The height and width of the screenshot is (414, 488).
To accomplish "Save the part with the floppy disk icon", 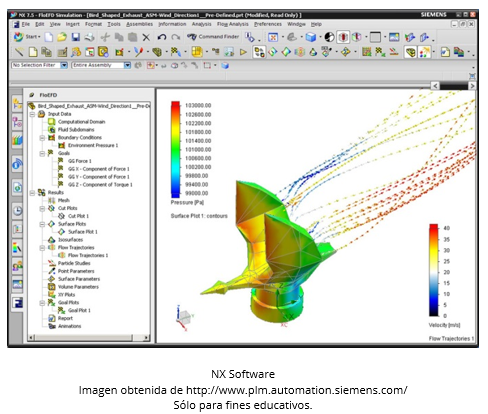I will pyautogui.click(x=76, y=37).
